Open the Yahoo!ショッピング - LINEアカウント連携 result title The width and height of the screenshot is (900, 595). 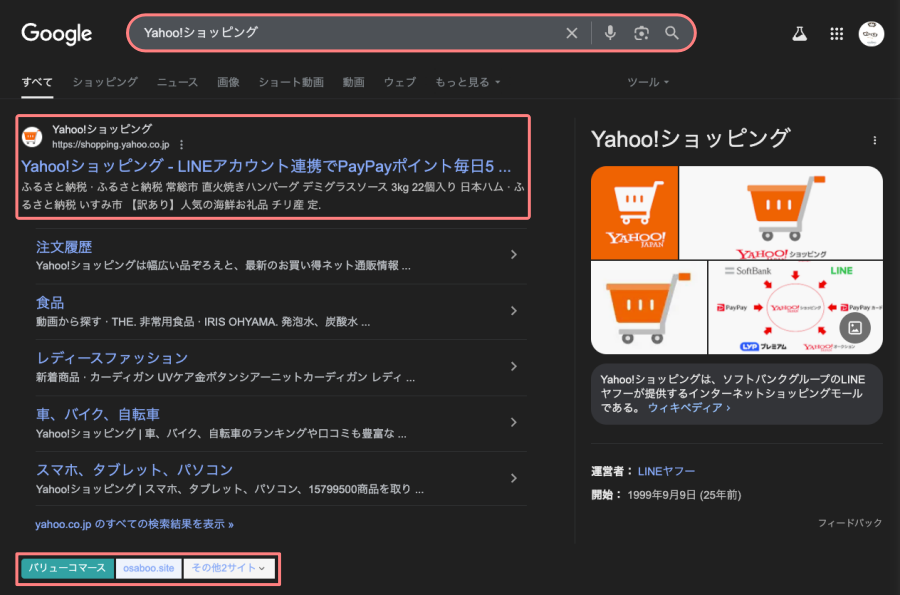click(266, 166)
